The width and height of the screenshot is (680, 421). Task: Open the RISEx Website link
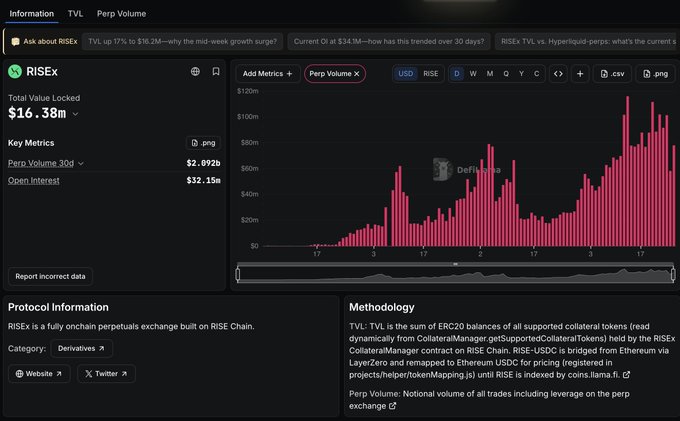(39, 373)
